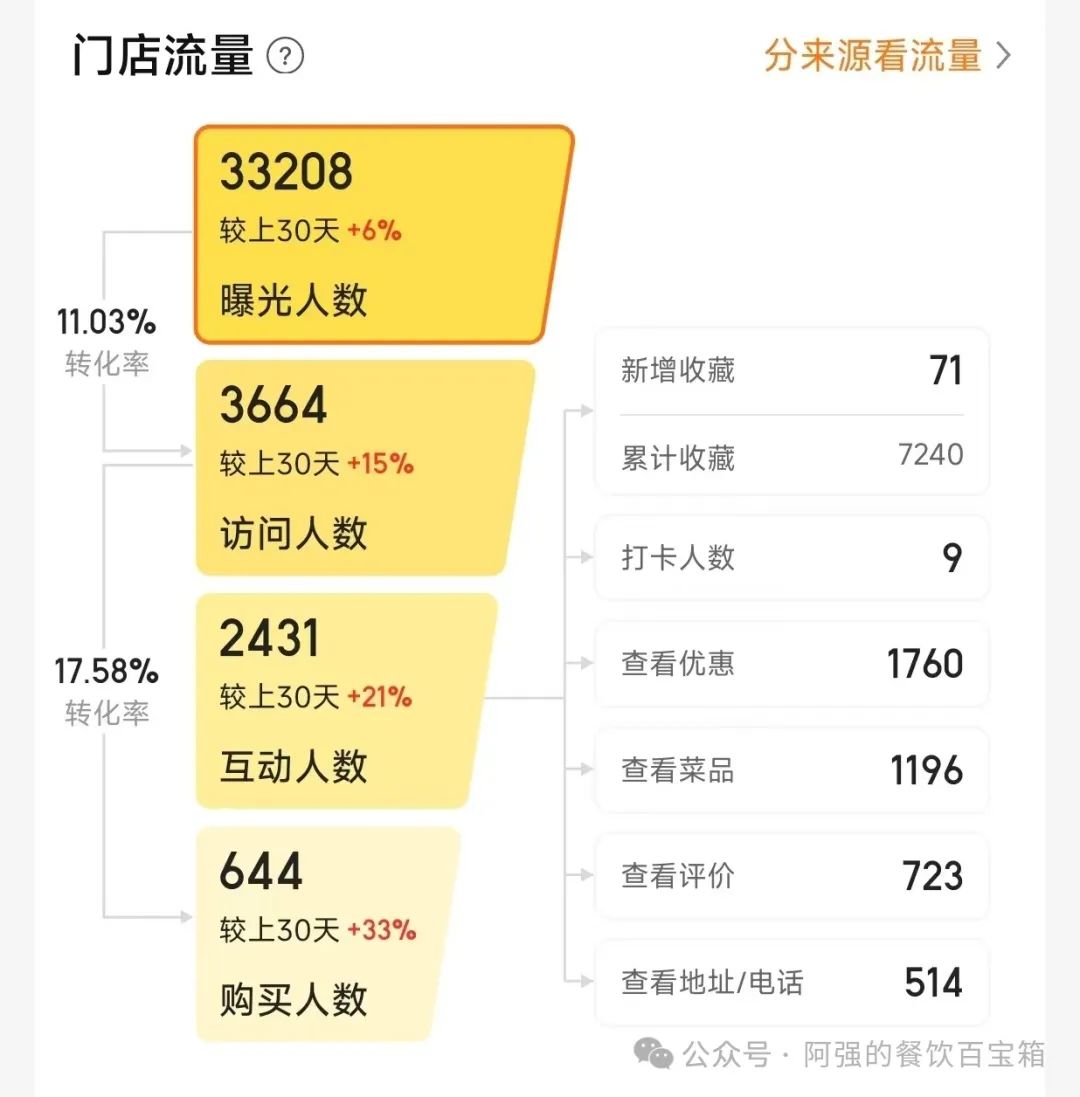Open the help icon beside 门店流量
The height and width of the screenshot is (1097, 1080).
coord(285,56)
